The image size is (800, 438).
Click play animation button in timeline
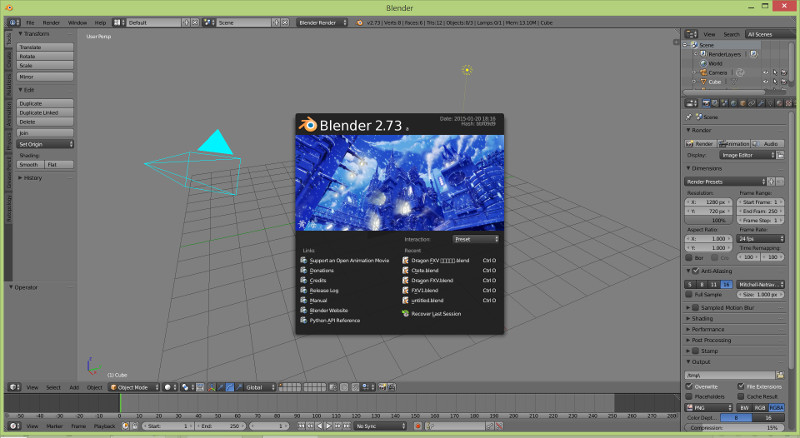click(x=329, y=426)
